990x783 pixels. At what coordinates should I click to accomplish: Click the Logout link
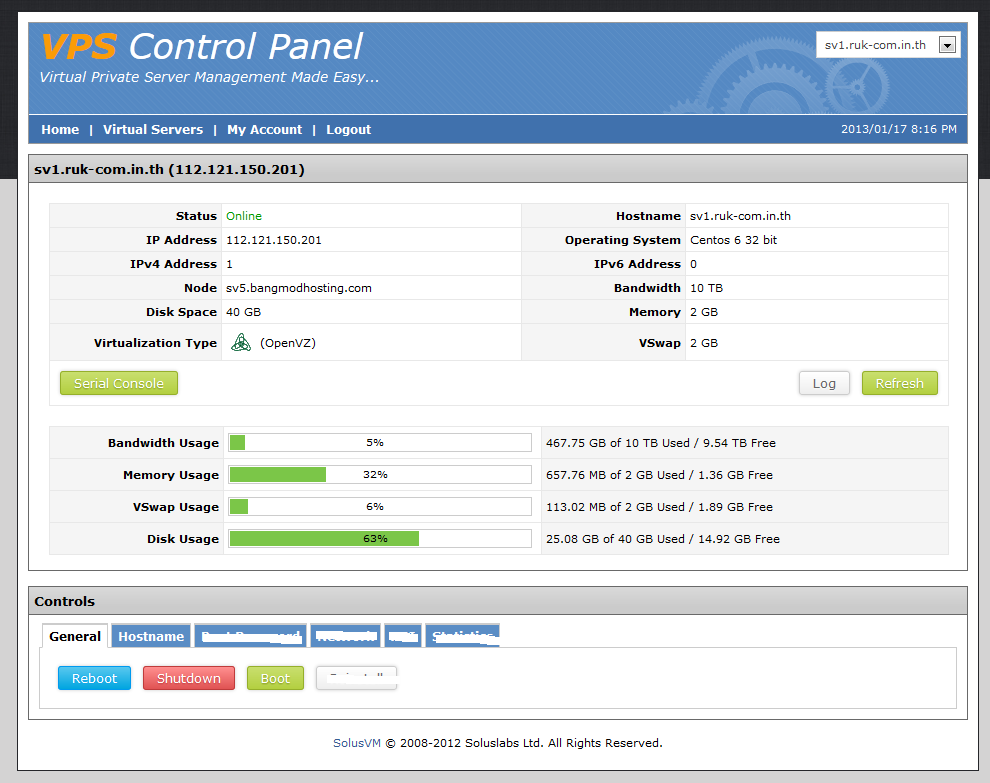349,129
